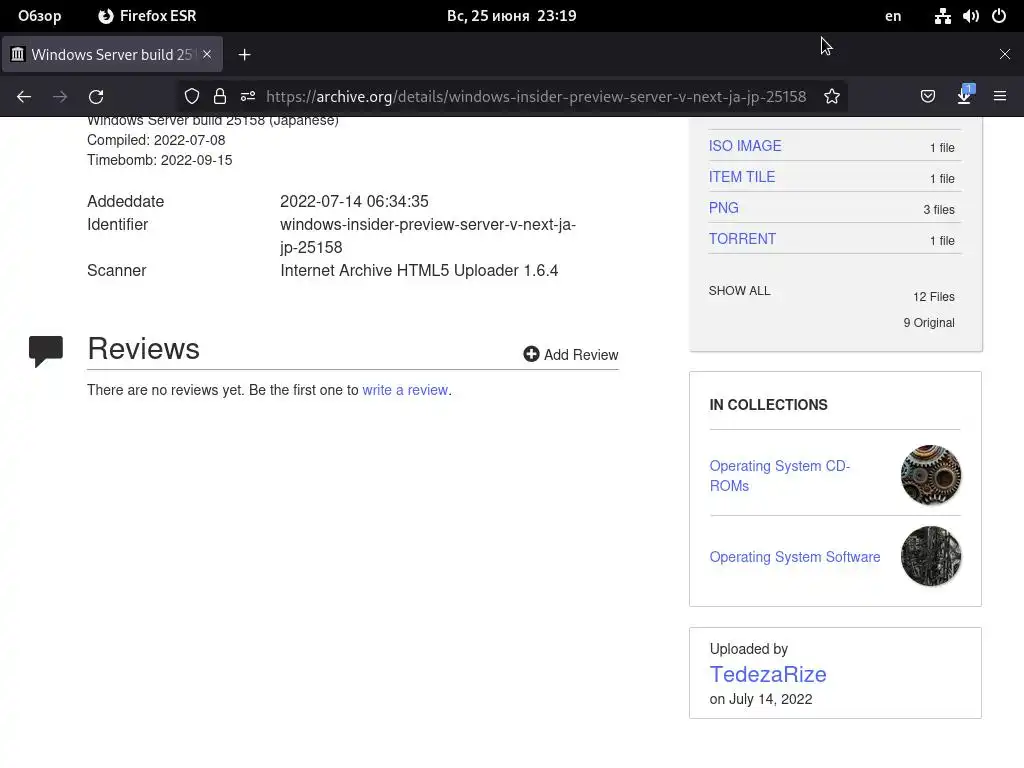
Task: Click the network connection tray icon
Action: [942, 16]
